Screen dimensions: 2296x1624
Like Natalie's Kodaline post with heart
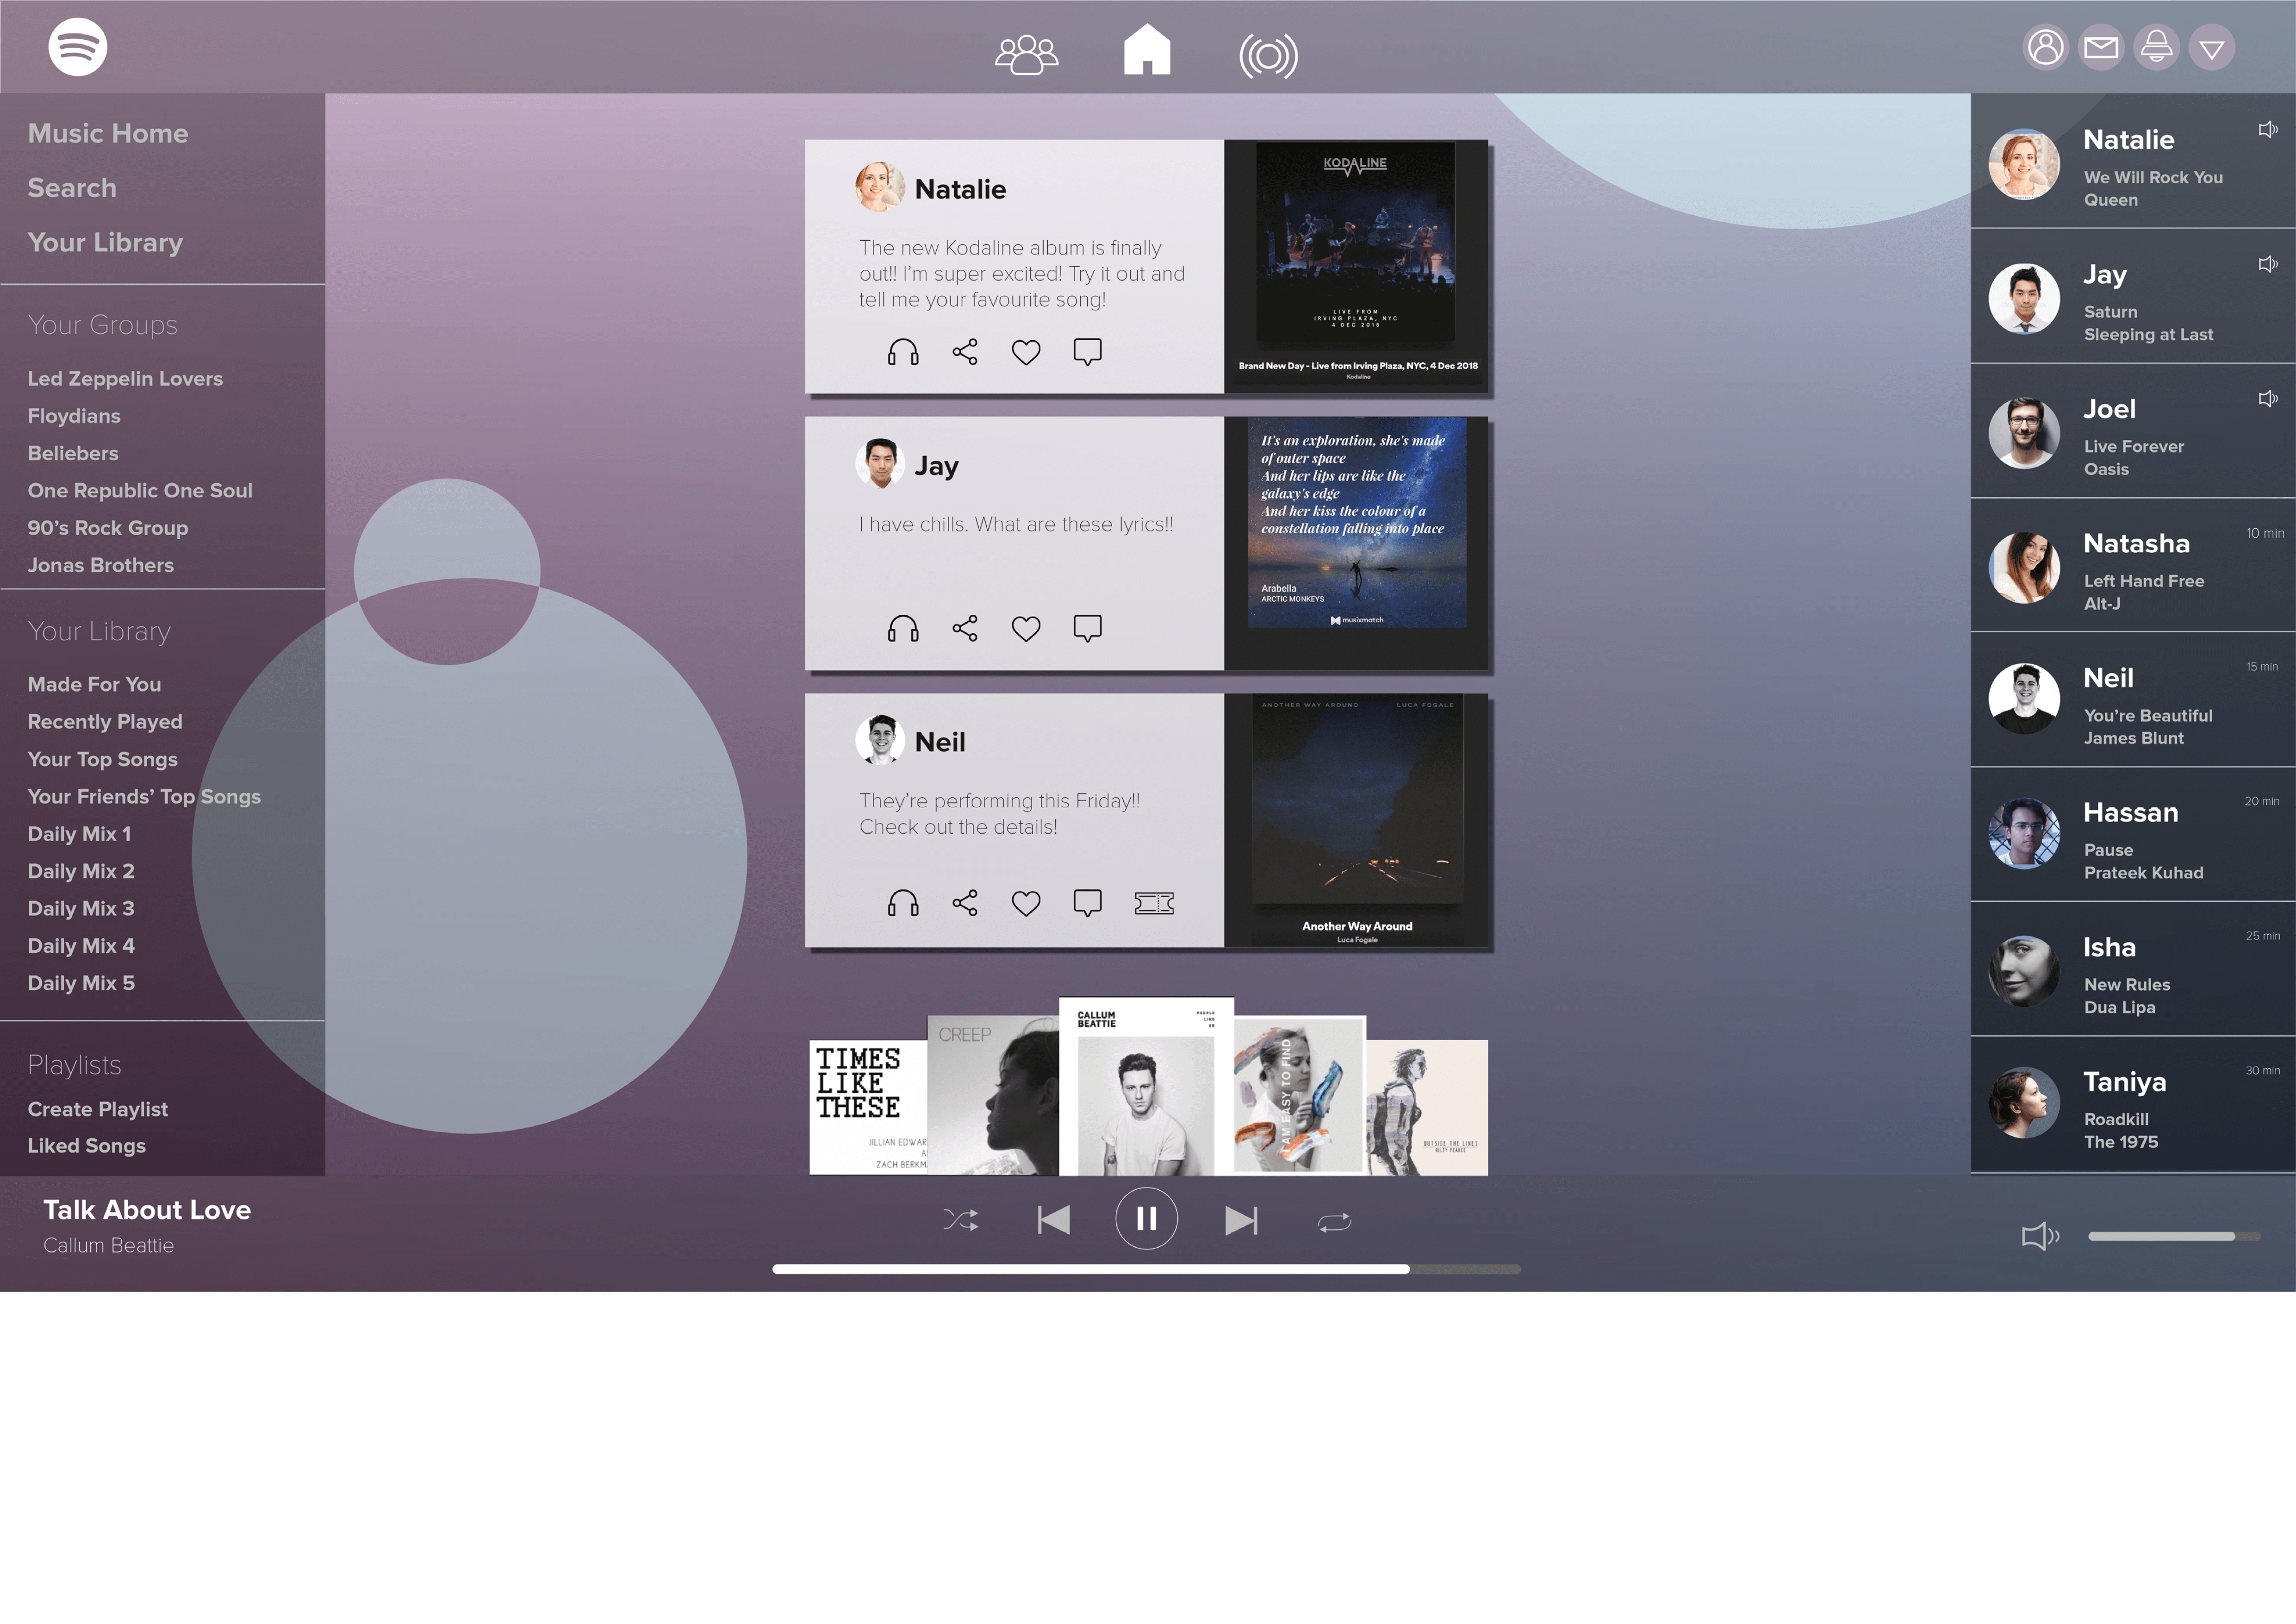click(x=1026, y=352)
